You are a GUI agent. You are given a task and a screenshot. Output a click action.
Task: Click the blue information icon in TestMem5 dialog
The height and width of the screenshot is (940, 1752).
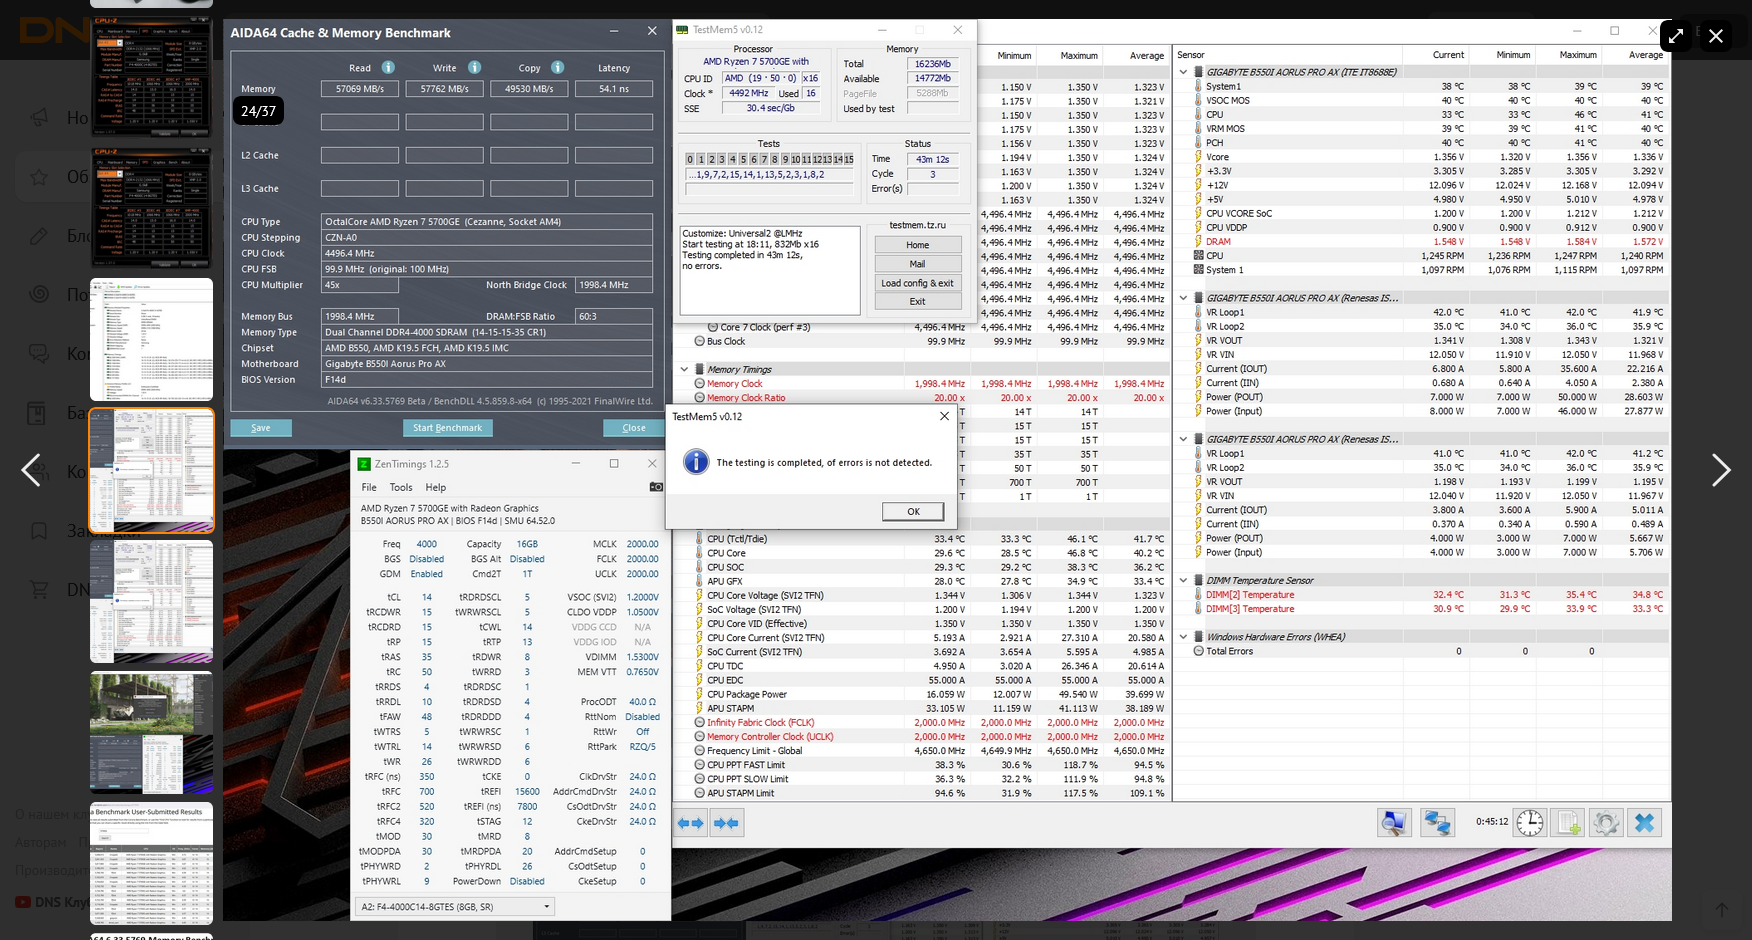click(x=696, y=462)
